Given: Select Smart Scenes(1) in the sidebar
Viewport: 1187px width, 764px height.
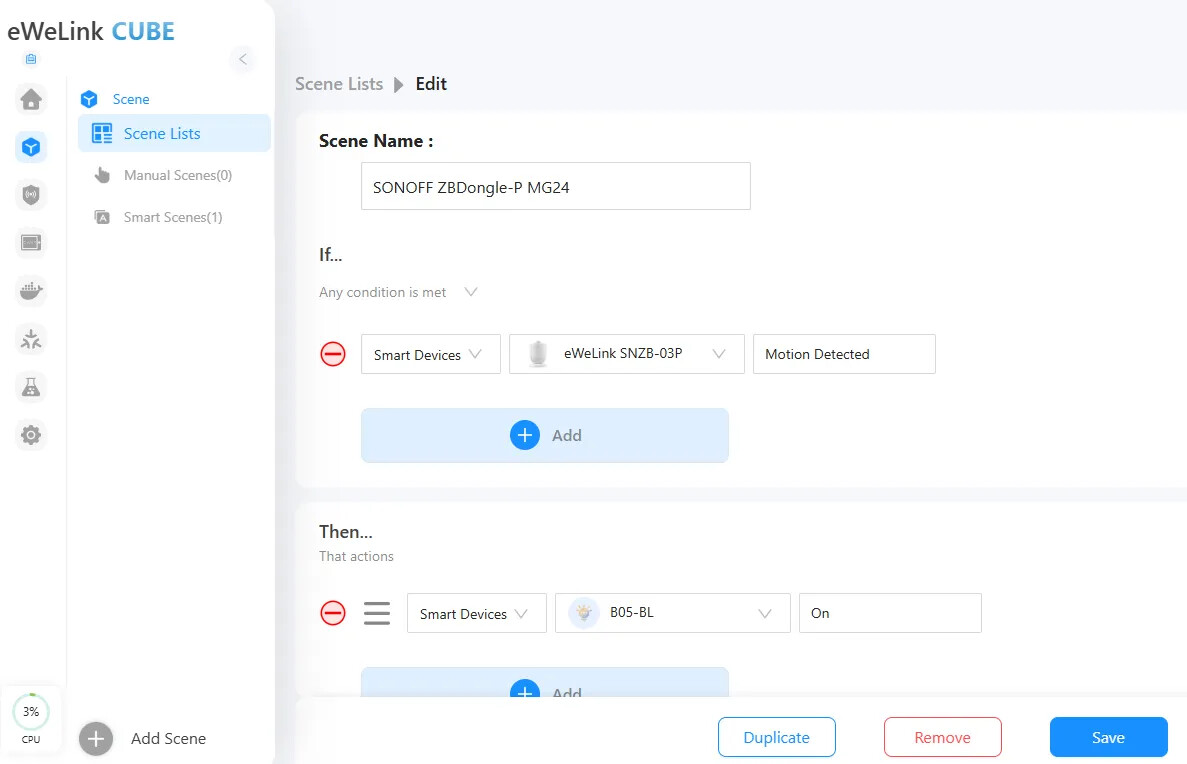Looking at the screenshot, I should [x=172, y=217].
